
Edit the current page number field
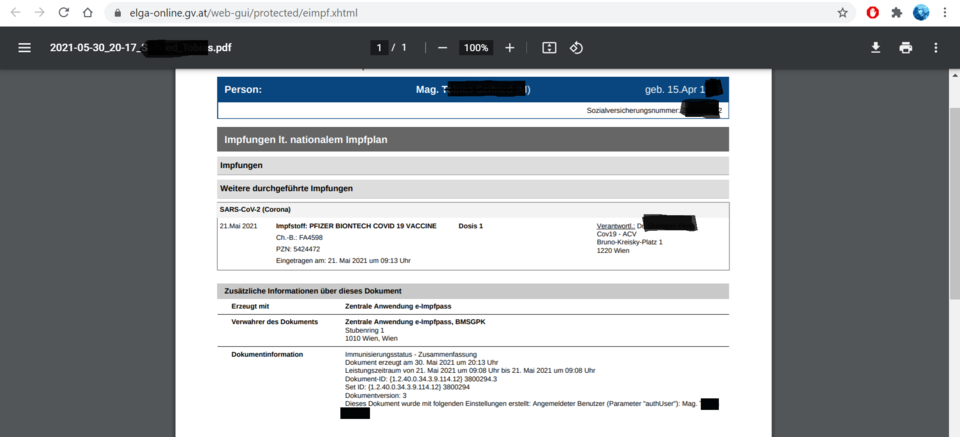(x=380, y=48)
